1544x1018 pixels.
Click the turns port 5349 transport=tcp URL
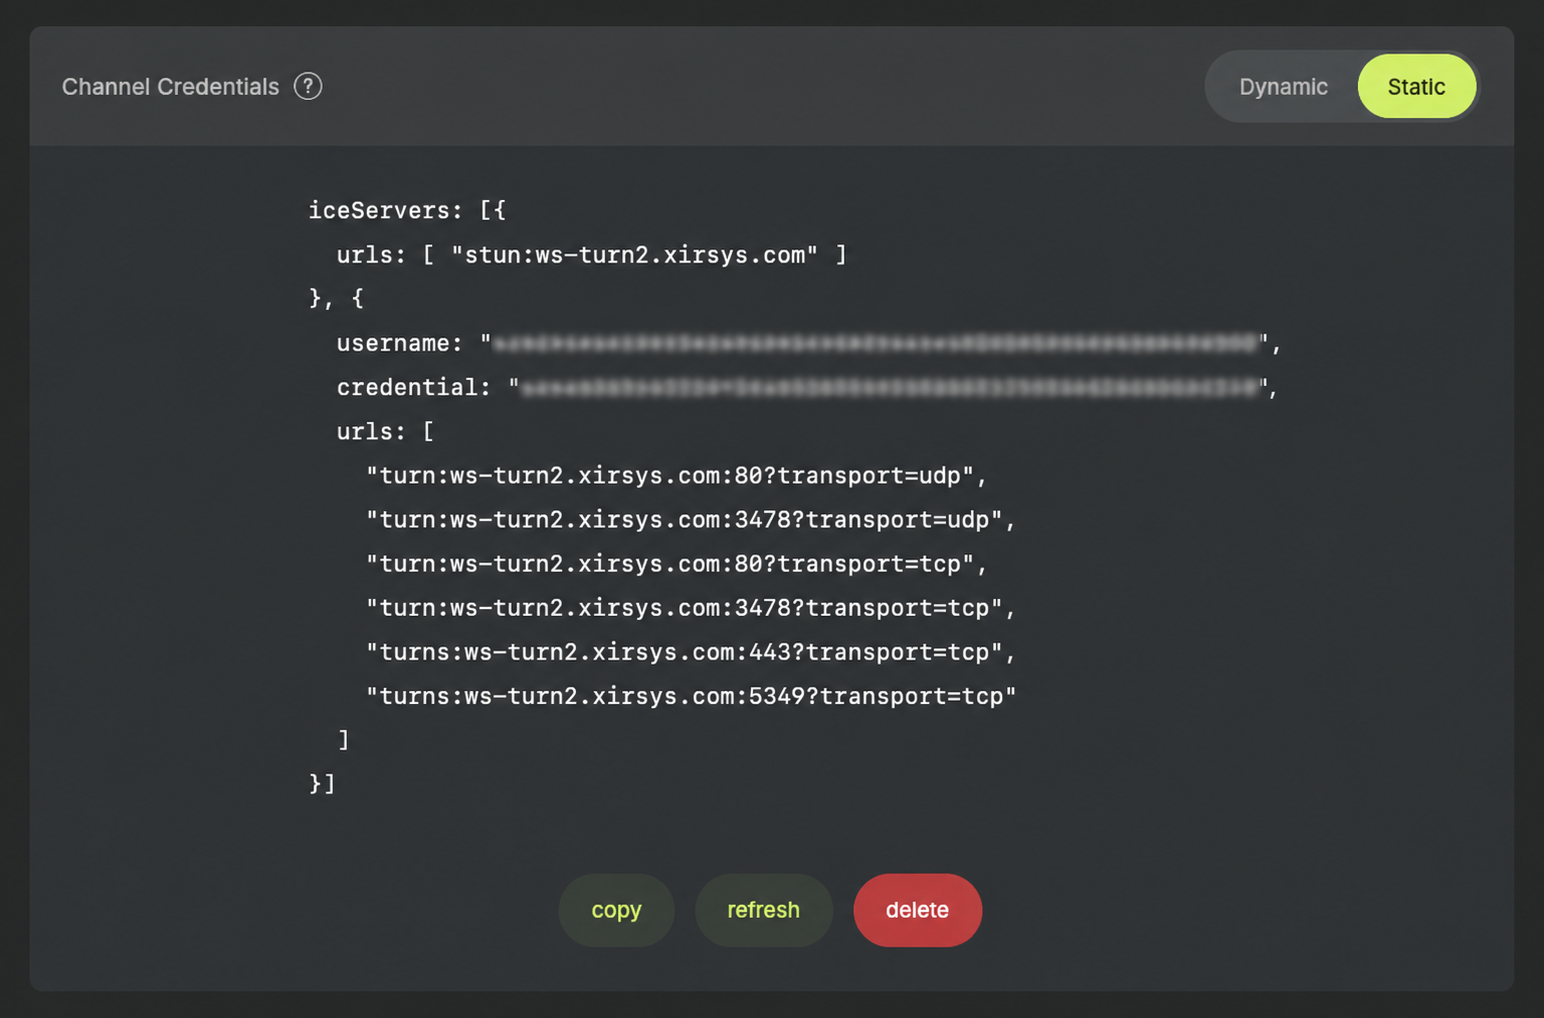(691, 695)
